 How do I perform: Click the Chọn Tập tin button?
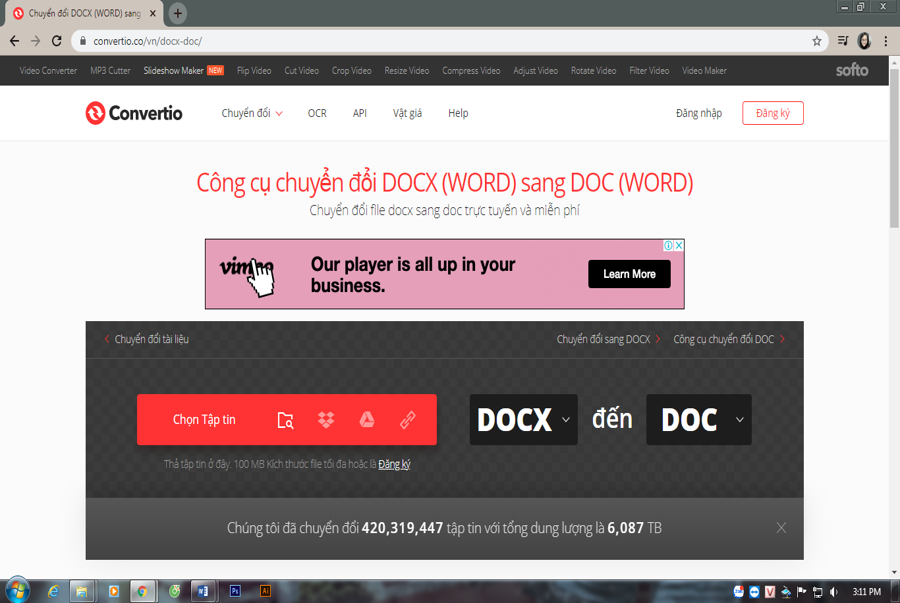coord(204,419)
